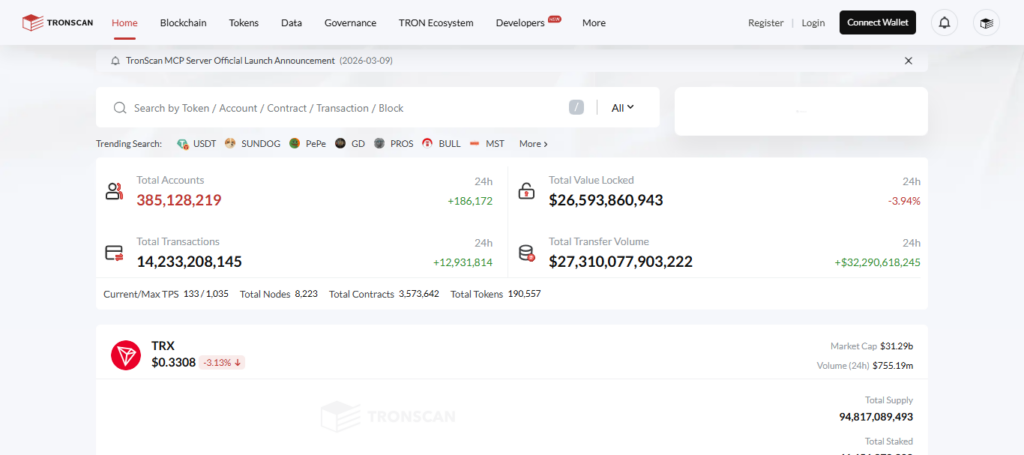The width and height of the screenshot is (1024, 455).
Task: Open the TRON Ecosystem menu
Action: click(x=436, y=23)
